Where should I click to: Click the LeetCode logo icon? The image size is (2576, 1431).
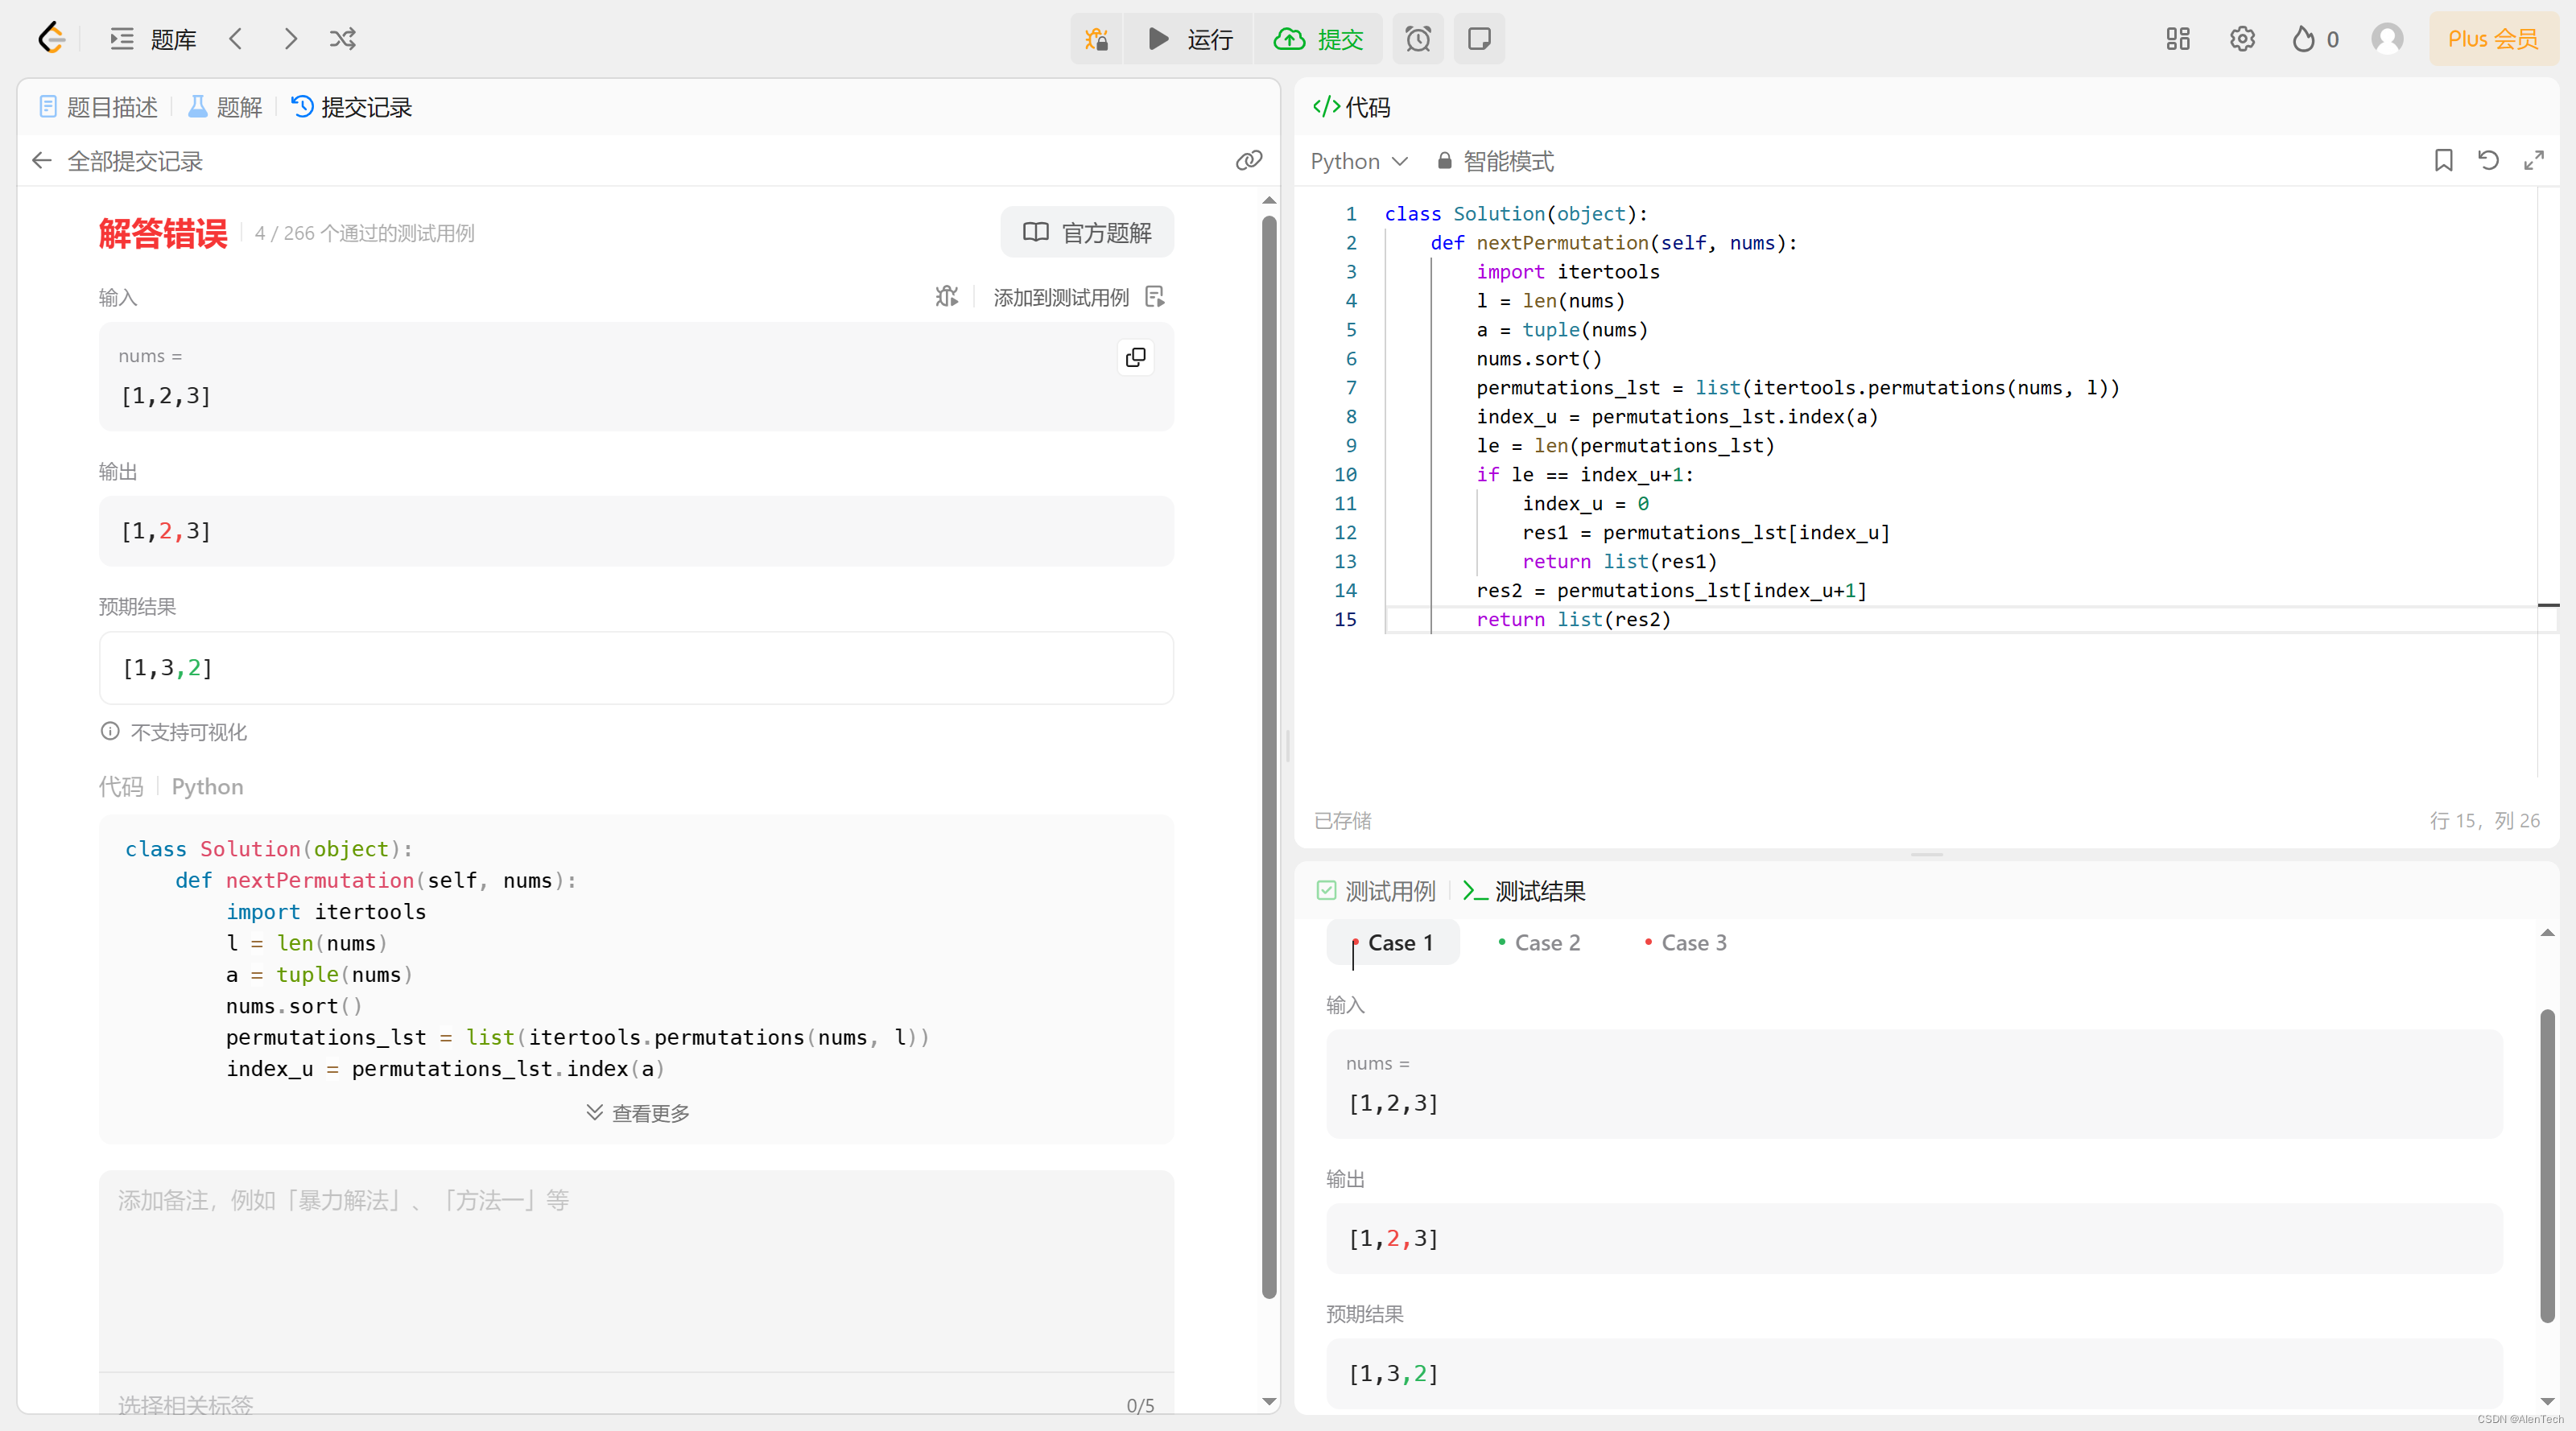(x=51, y=39)
